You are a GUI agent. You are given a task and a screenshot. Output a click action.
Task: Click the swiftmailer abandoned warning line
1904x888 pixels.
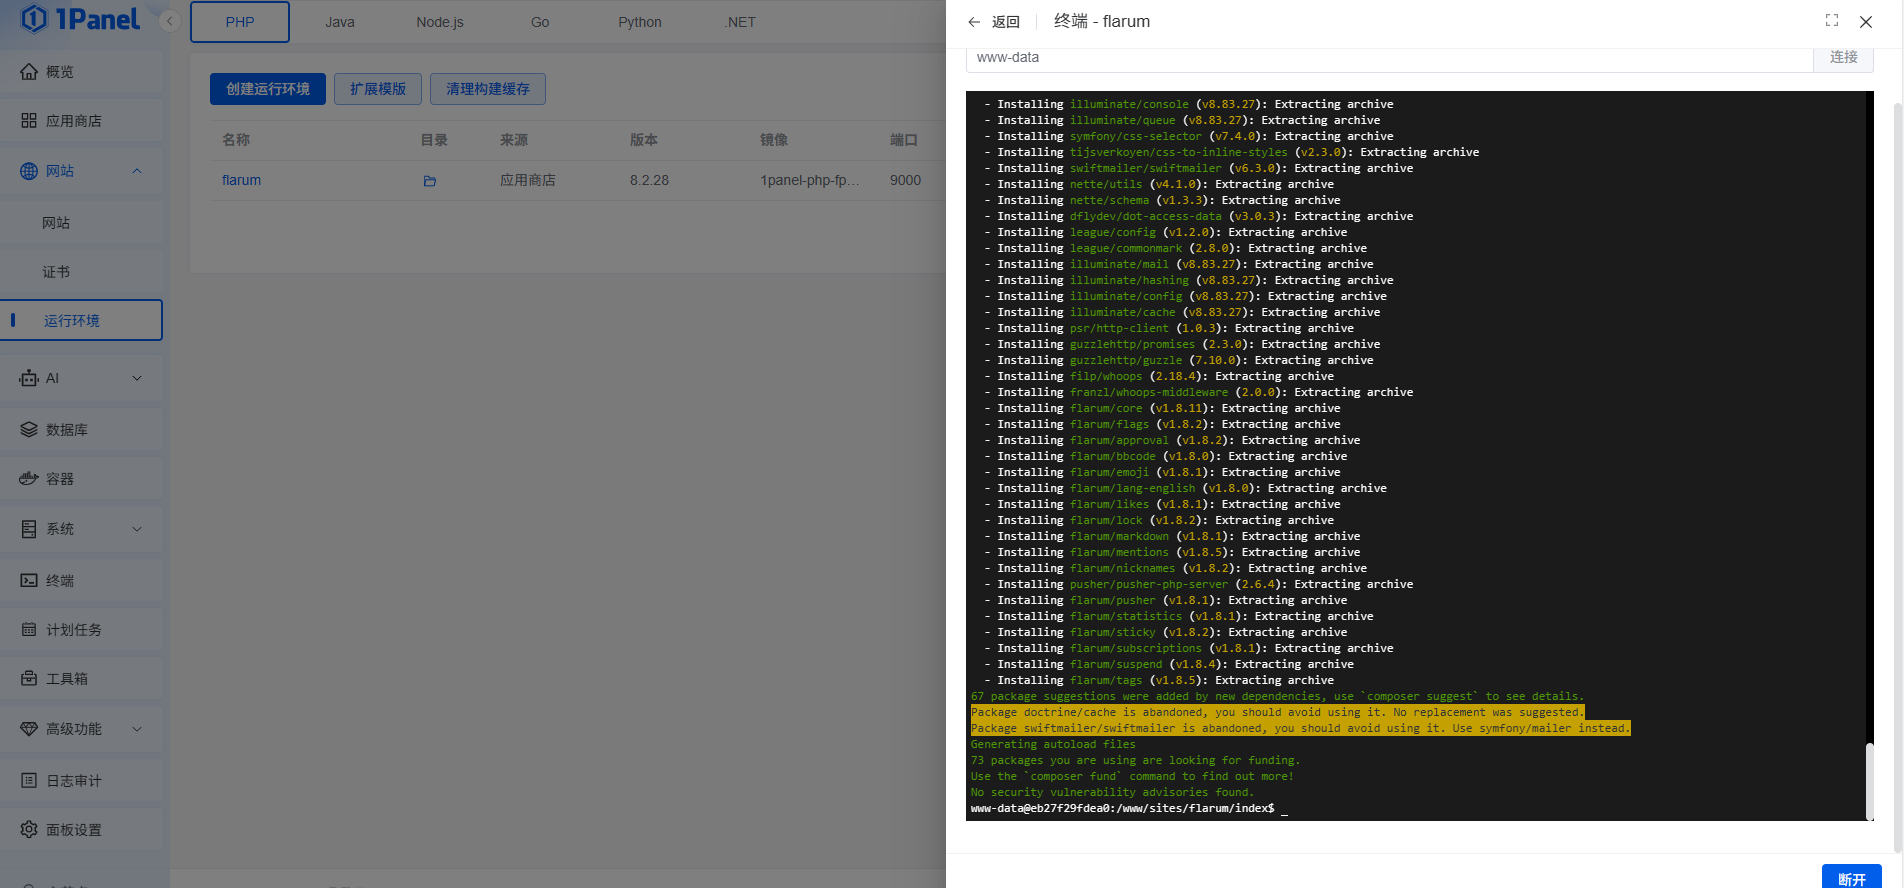point(1300,728)
